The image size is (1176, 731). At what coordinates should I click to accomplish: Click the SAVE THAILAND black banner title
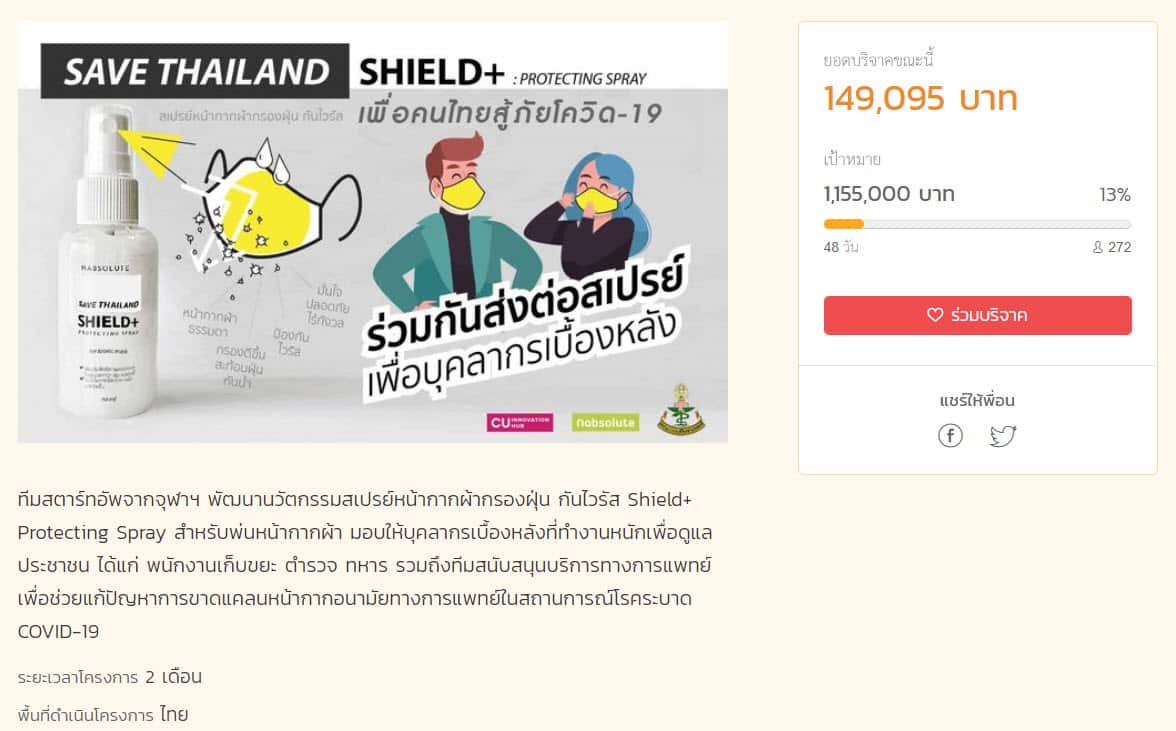[195, 71]
